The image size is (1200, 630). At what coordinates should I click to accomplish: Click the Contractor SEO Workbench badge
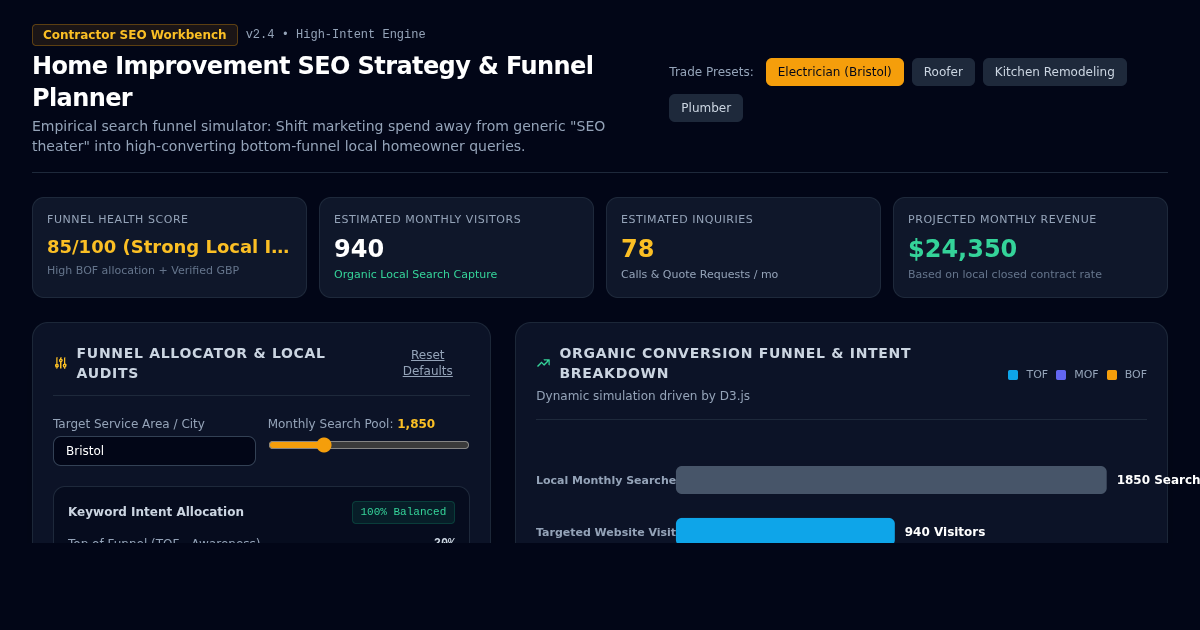[x=135, y=35]
